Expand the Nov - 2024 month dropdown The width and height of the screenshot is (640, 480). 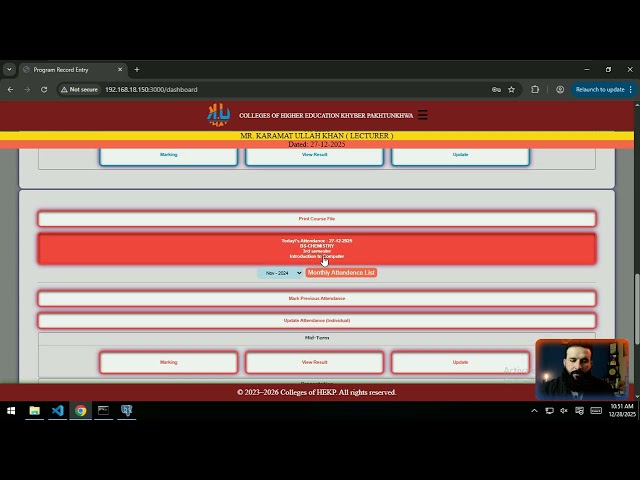point(280,273)
